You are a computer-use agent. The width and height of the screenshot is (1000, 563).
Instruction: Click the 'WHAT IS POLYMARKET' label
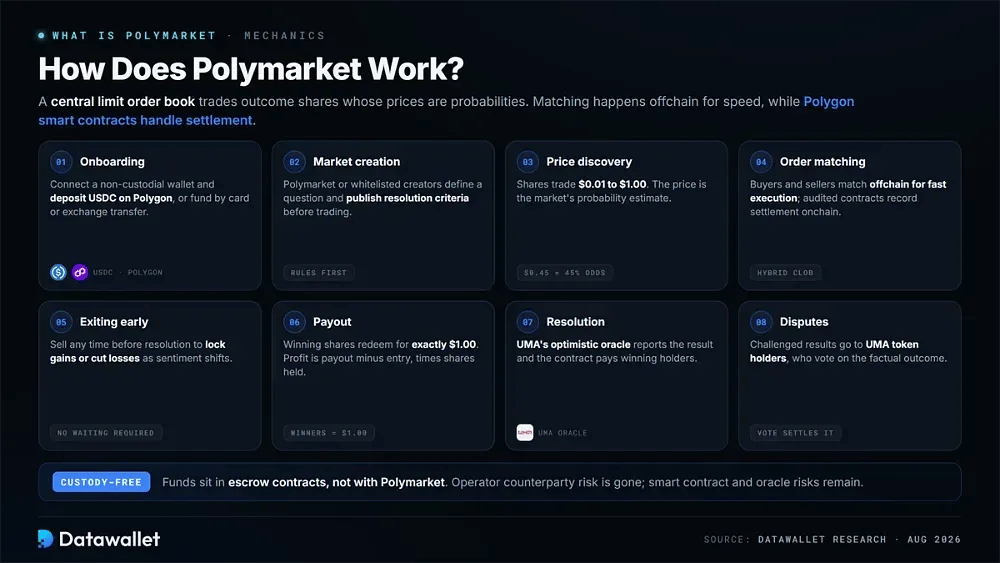coord(134,36)
